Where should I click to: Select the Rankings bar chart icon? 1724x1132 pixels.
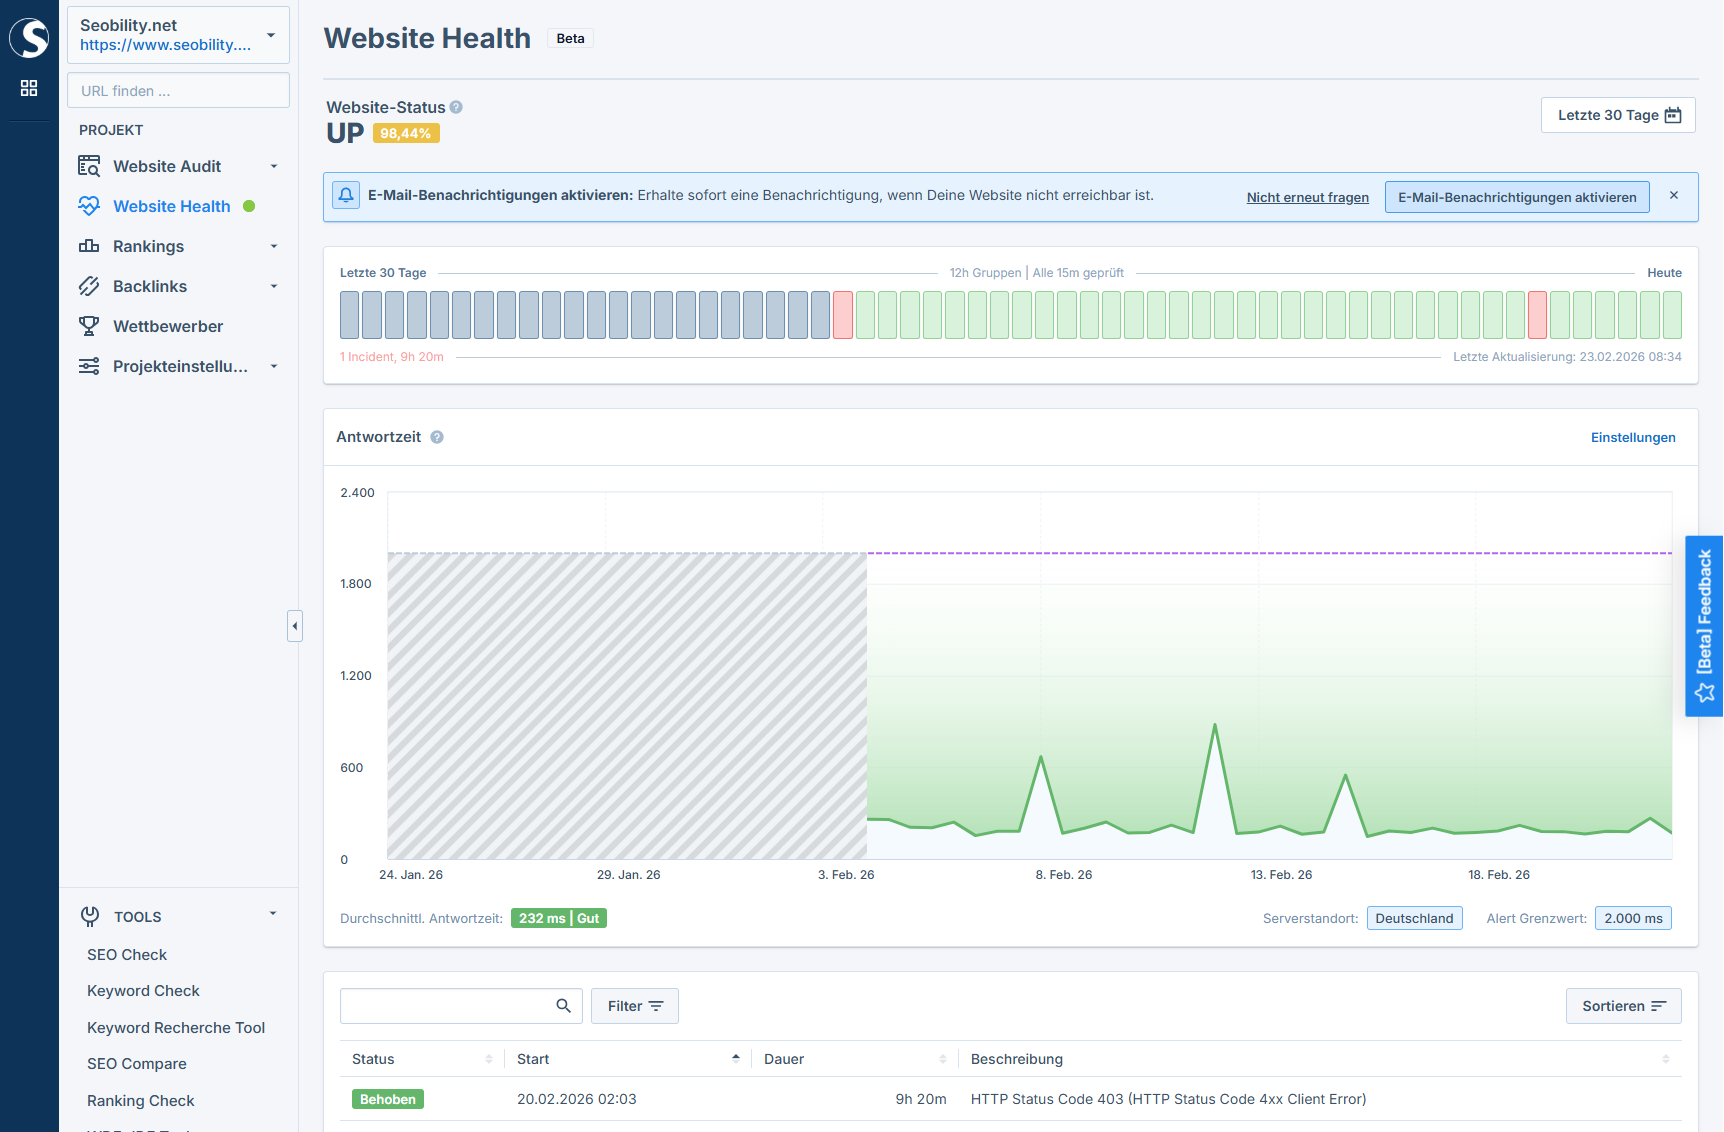pos(90,246)
